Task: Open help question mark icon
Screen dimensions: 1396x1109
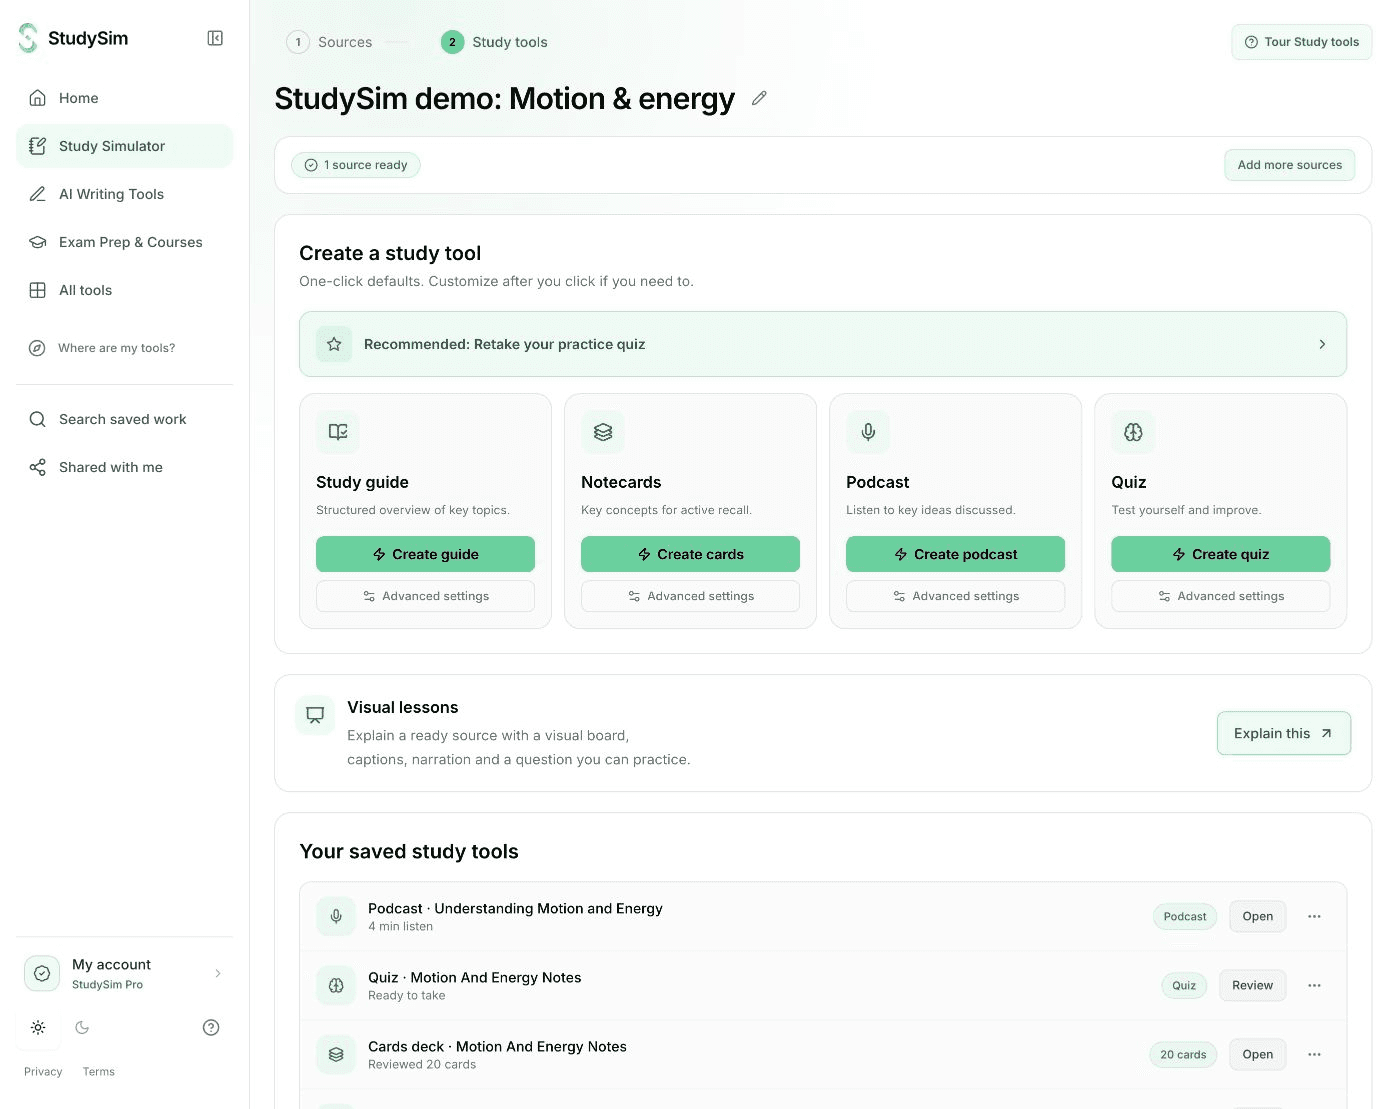Action: (x=211, y=1027)
